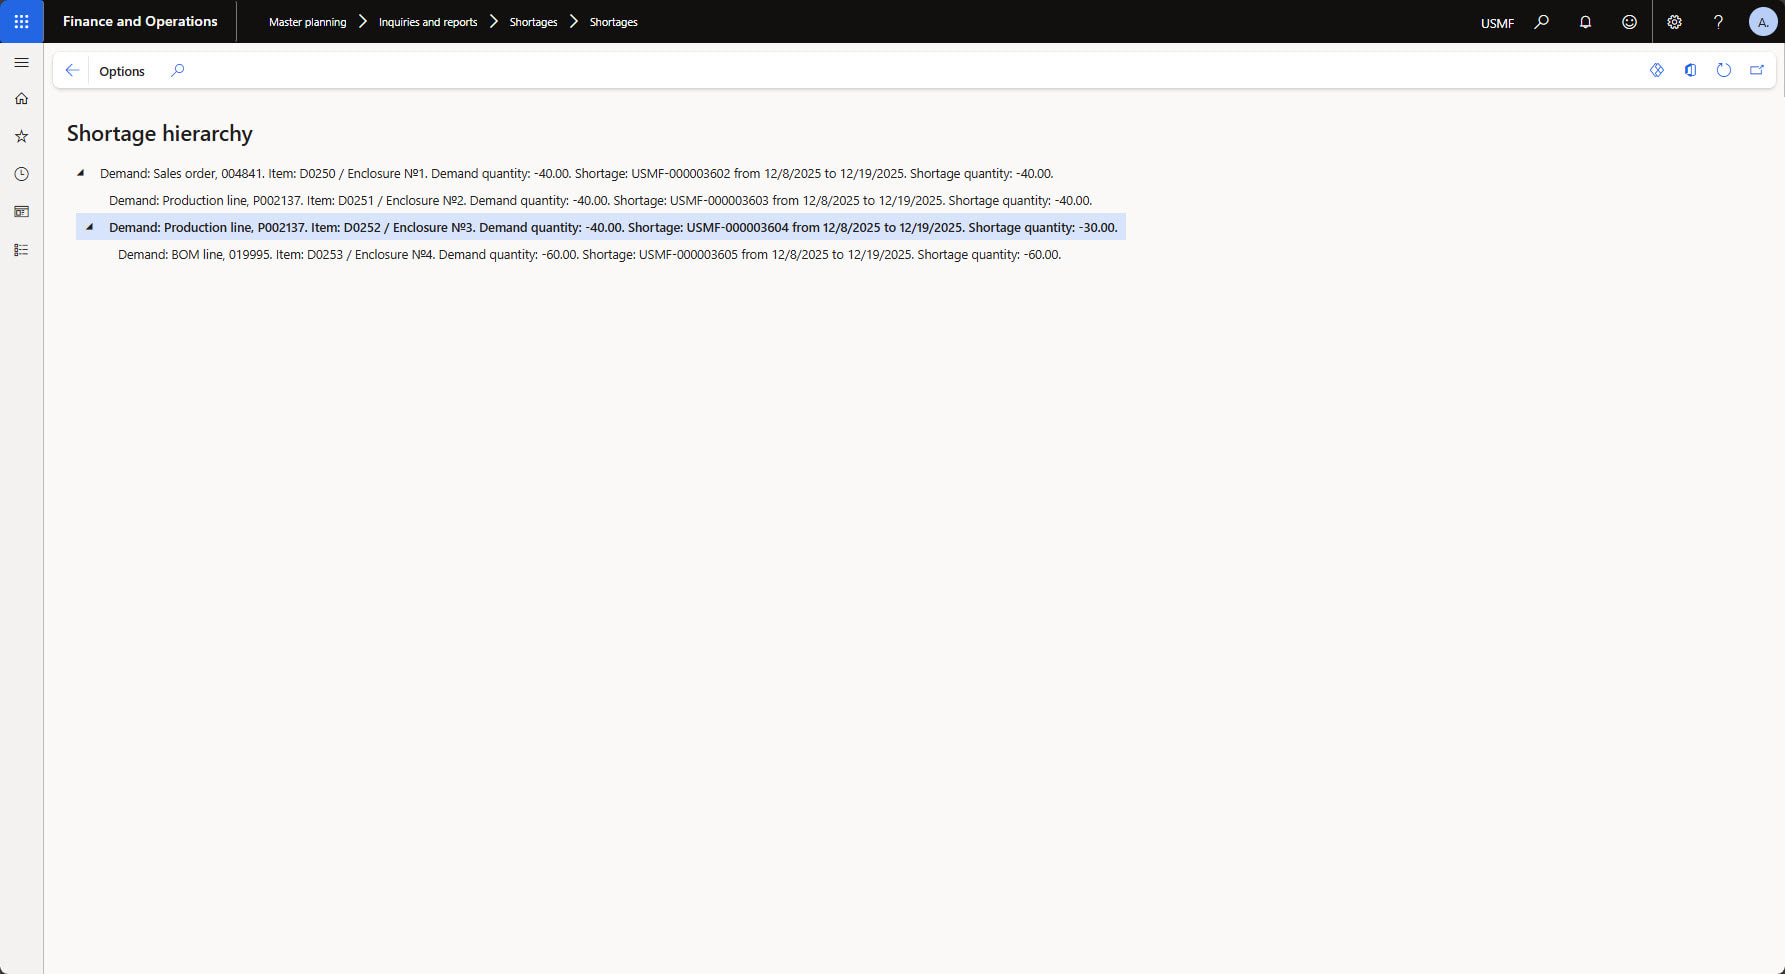1785x974 pixels.
Task: Open the feedback smiley icon
Action: click(x=1629, y=22)
